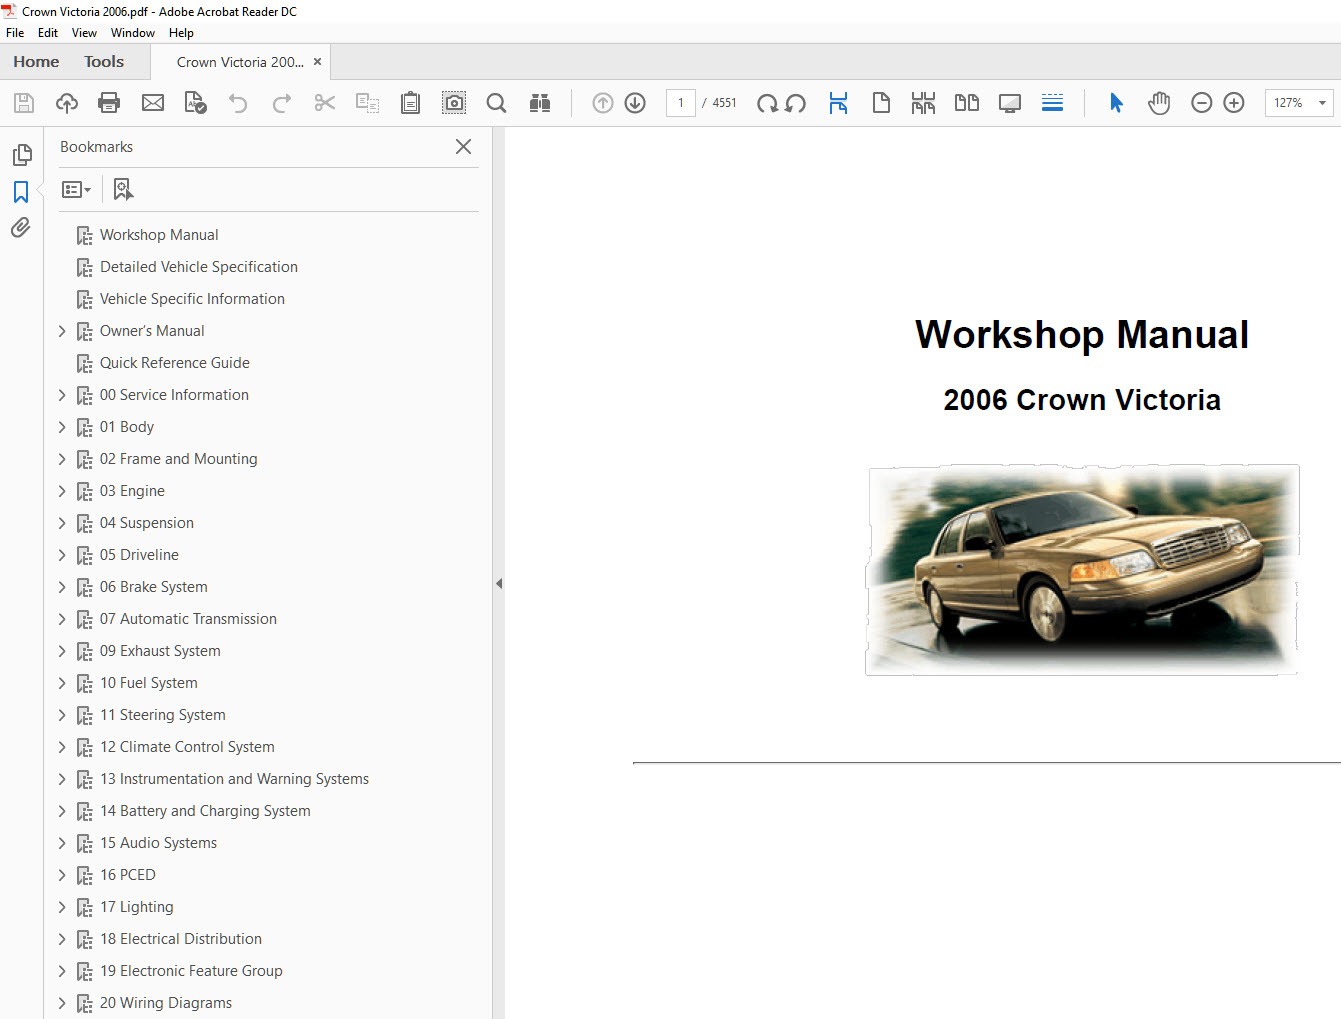Open the View menu
1341x1019 pixels.
84,33
